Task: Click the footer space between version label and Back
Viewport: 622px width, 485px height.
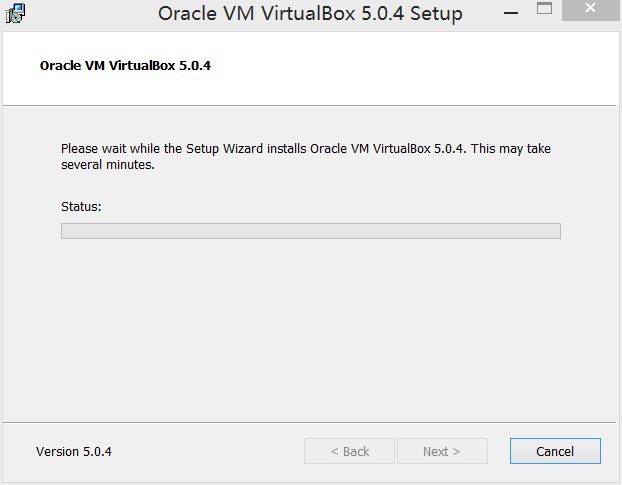Action: [205, 451]
